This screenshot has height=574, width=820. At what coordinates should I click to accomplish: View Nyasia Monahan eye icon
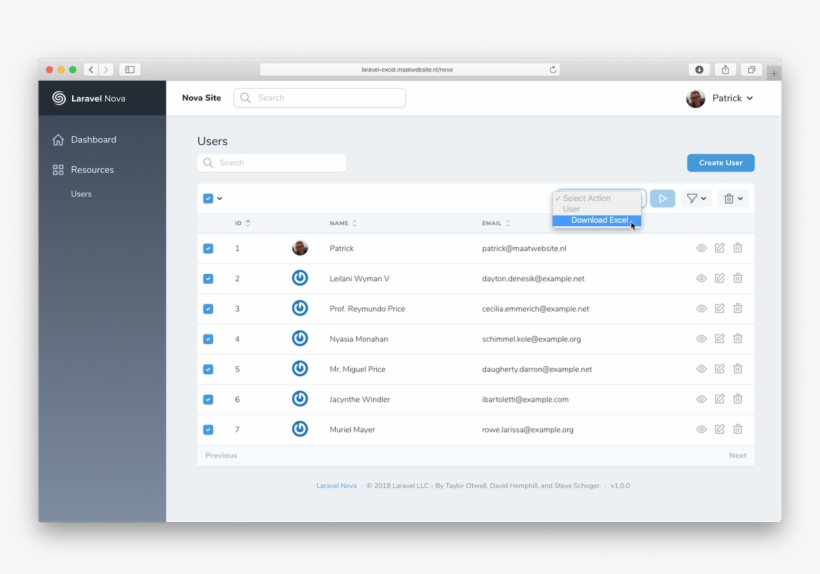pos(701,339)
